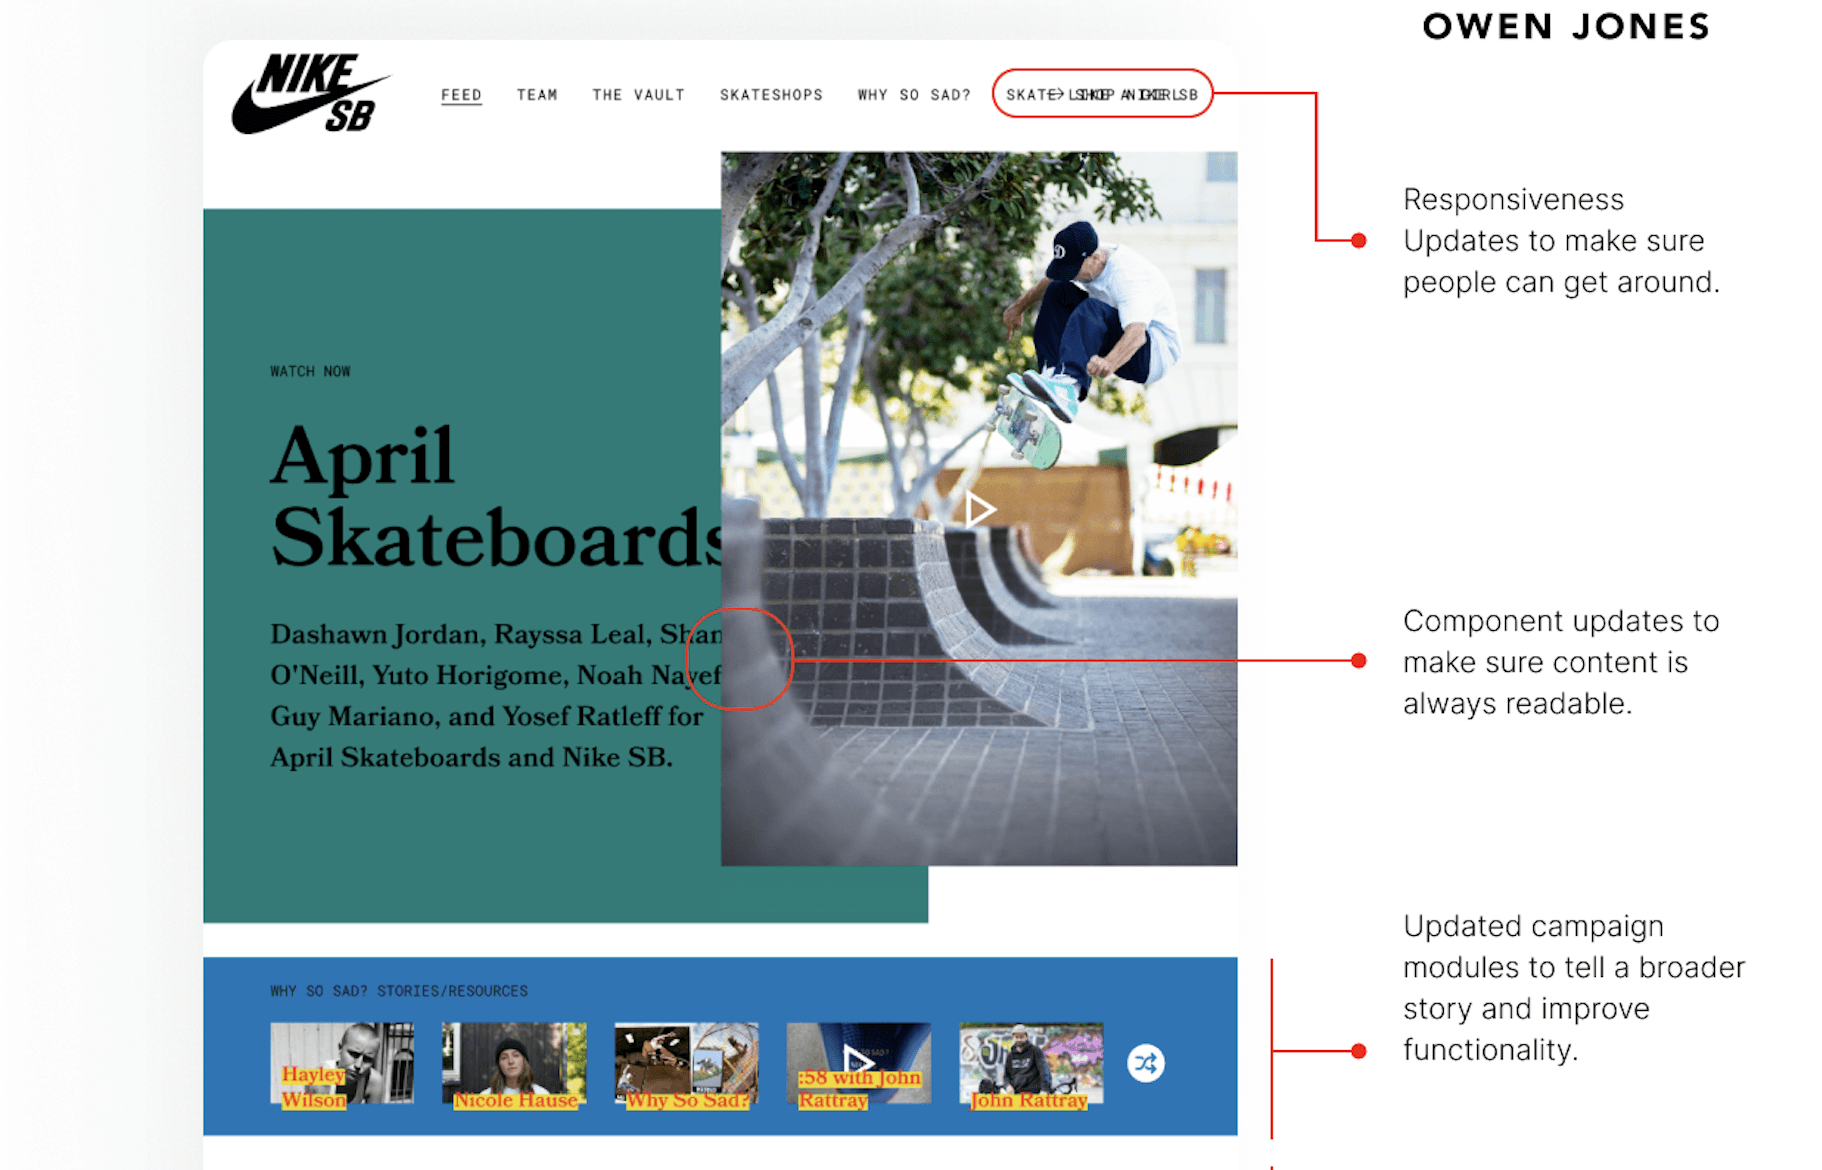Click the "Updated campaign modules" annotation text
Viewport: 1822px width, 1170px height.
pos(1574,988)
